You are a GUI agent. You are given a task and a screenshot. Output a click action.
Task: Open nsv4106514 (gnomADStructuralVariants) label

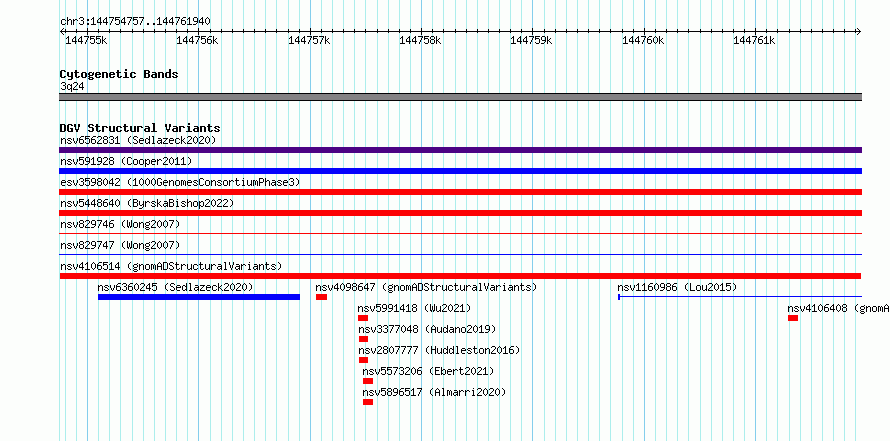tap(171, 266)
